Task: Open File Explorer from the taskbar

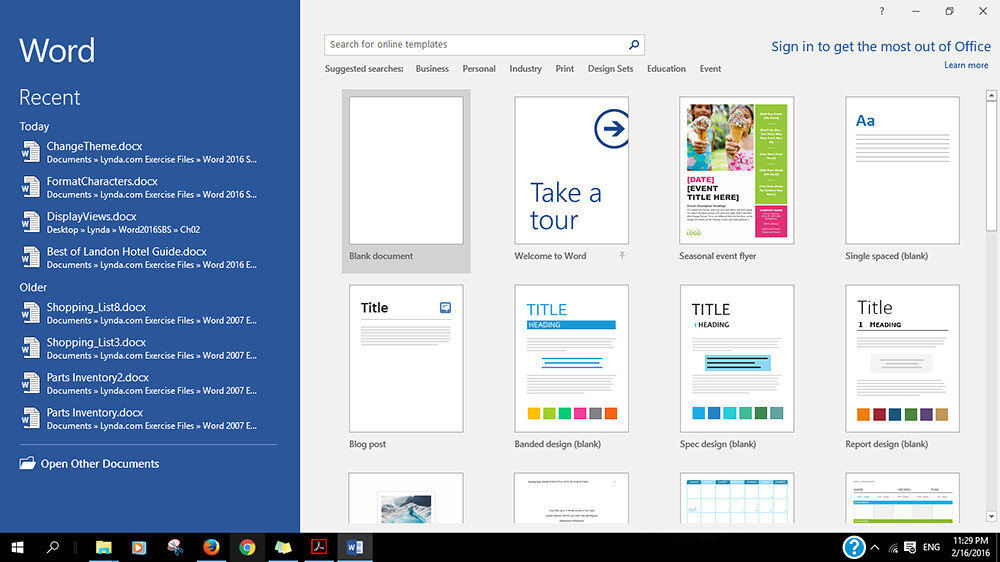Action: 103,547
